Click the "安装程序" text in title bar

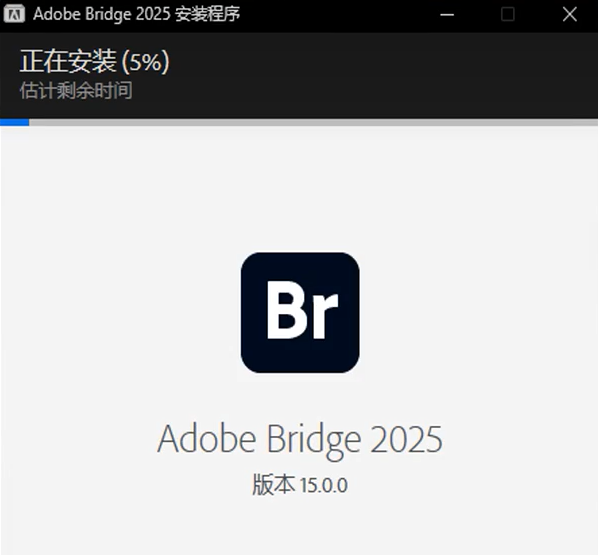point(207,14)
